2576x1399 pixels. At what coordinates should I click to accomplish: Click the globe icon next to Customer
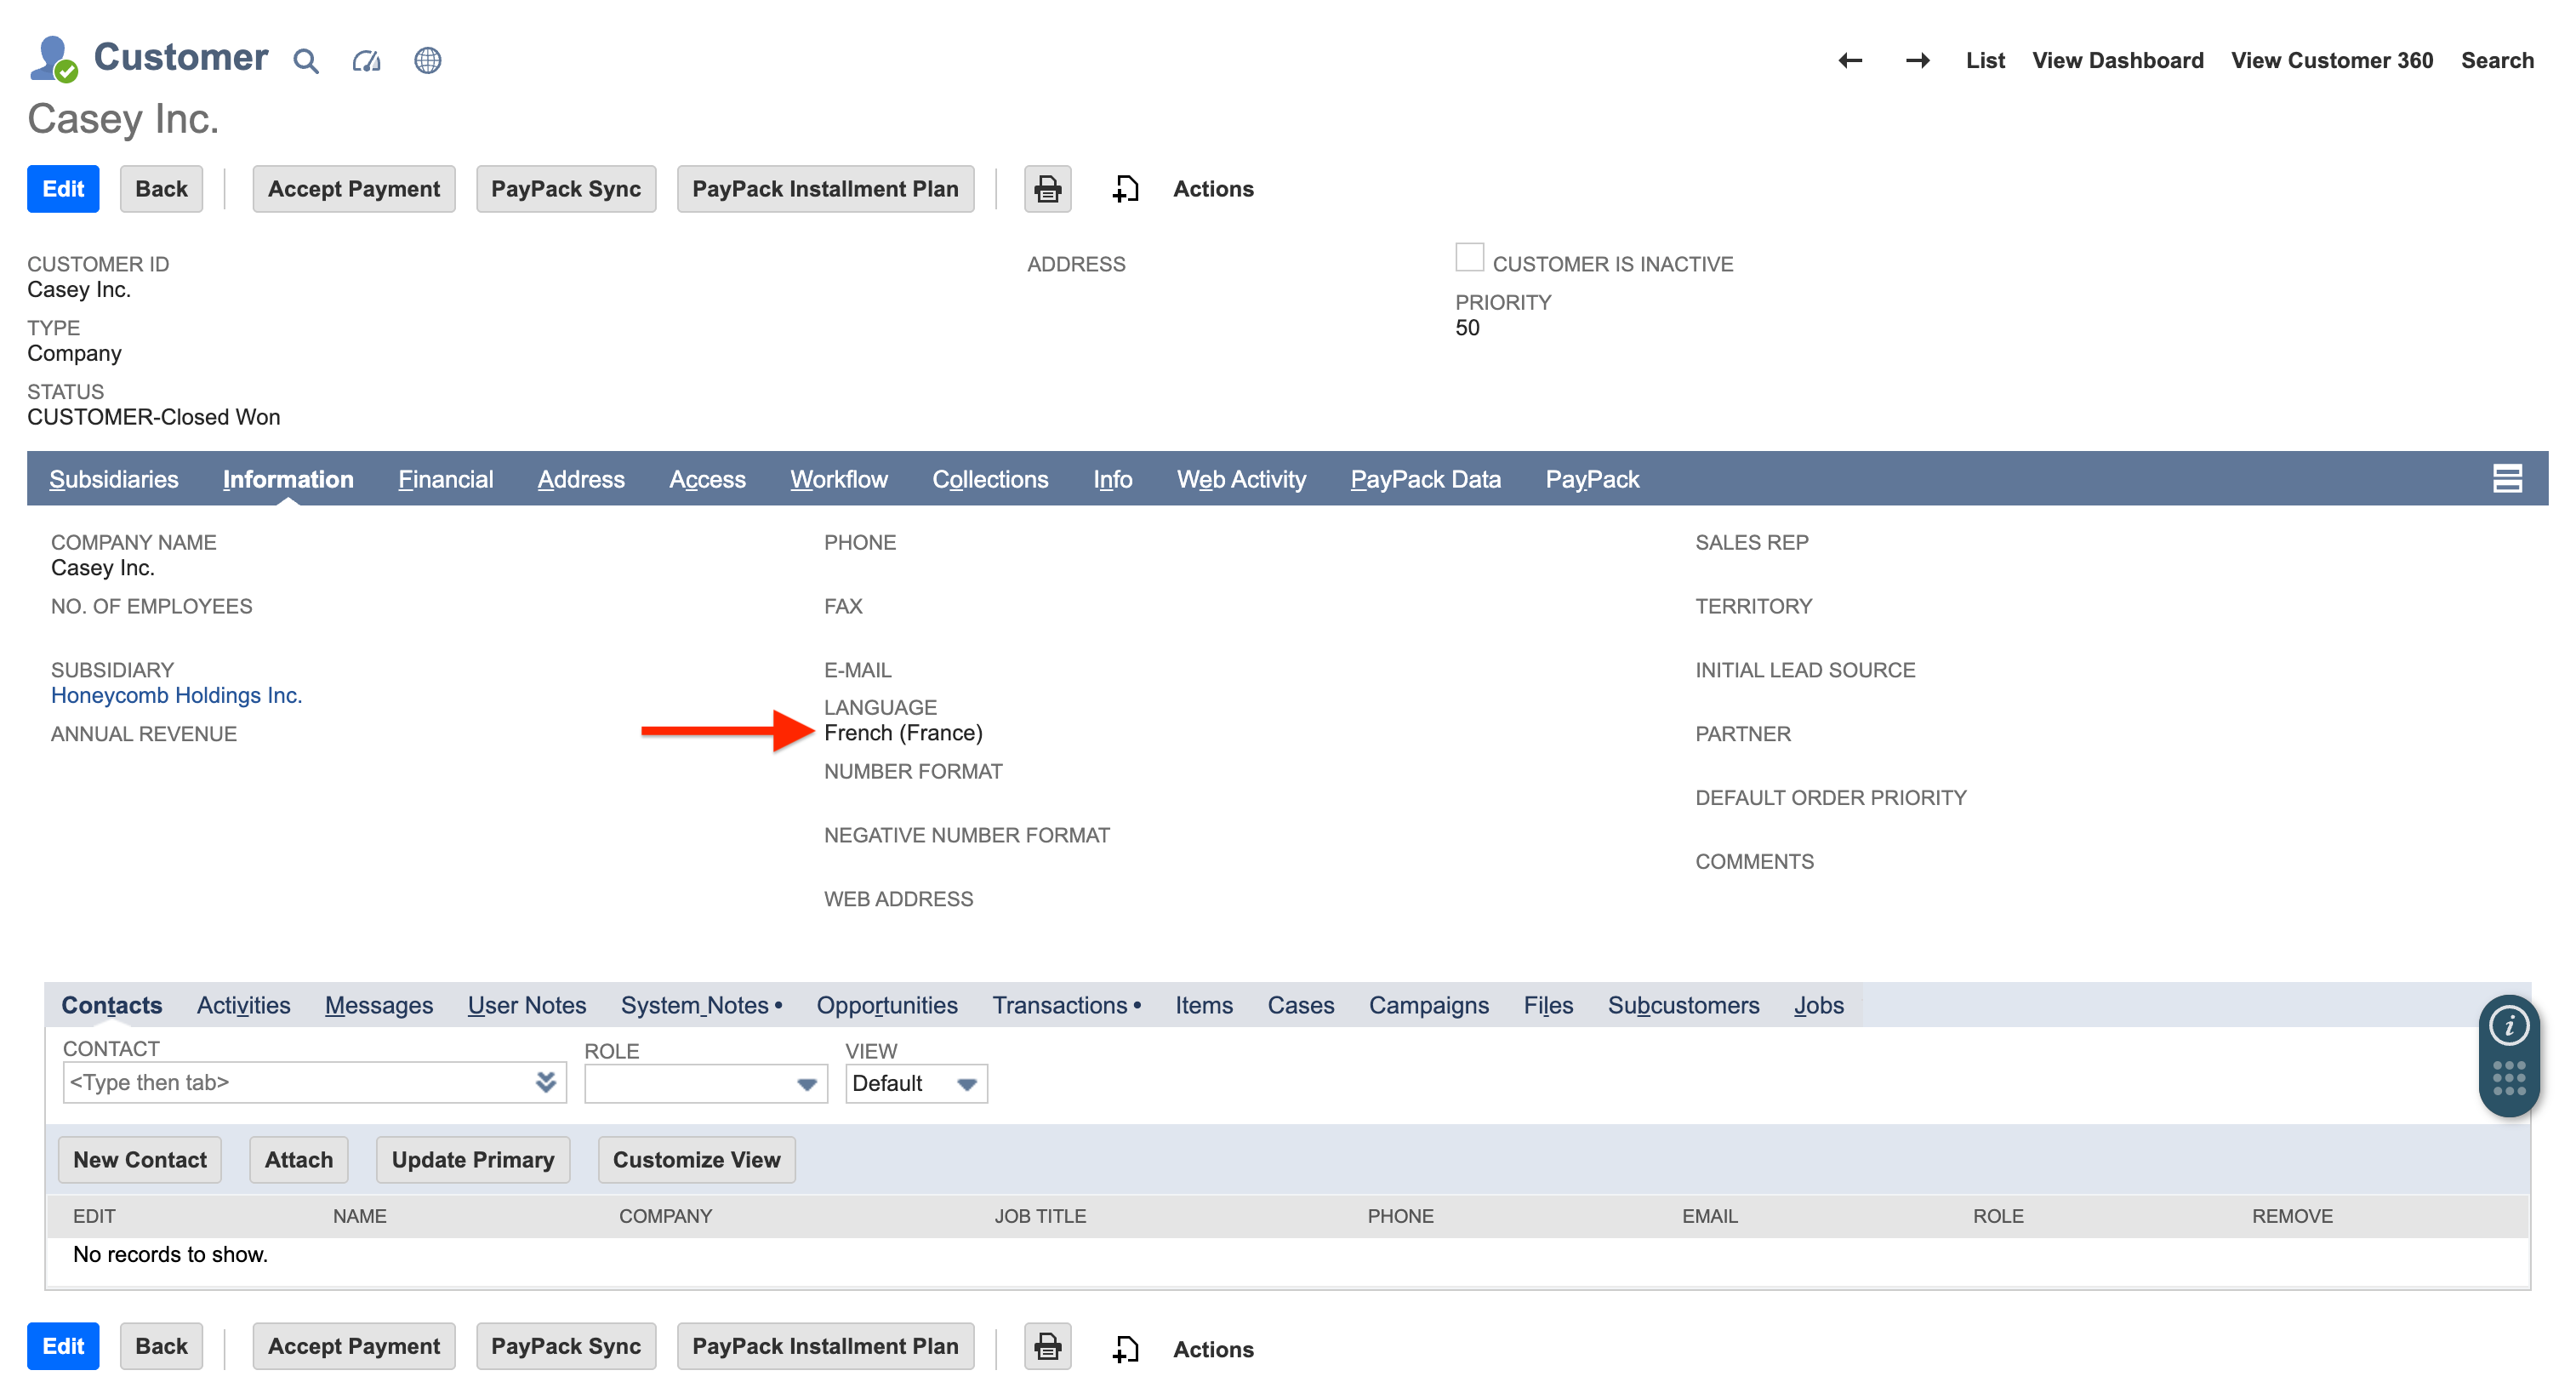coord(428,60)
